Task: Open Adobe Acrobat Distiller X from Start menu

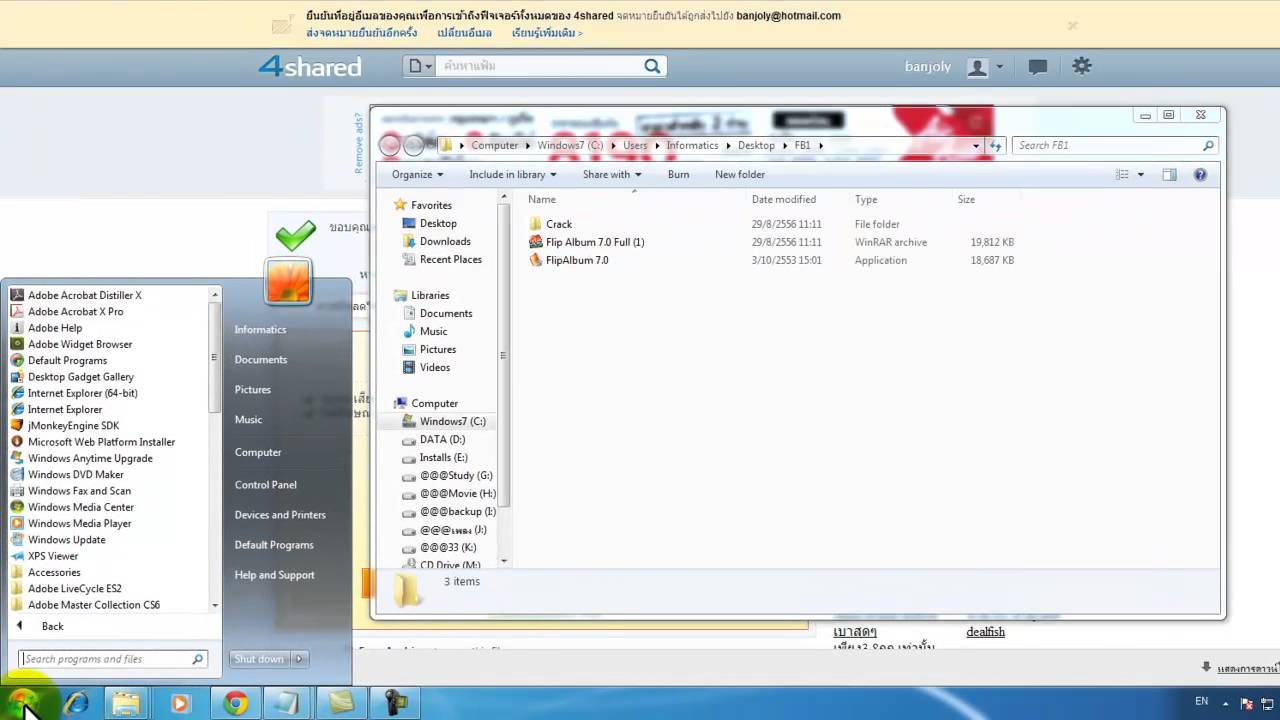Action: [85, 295]
